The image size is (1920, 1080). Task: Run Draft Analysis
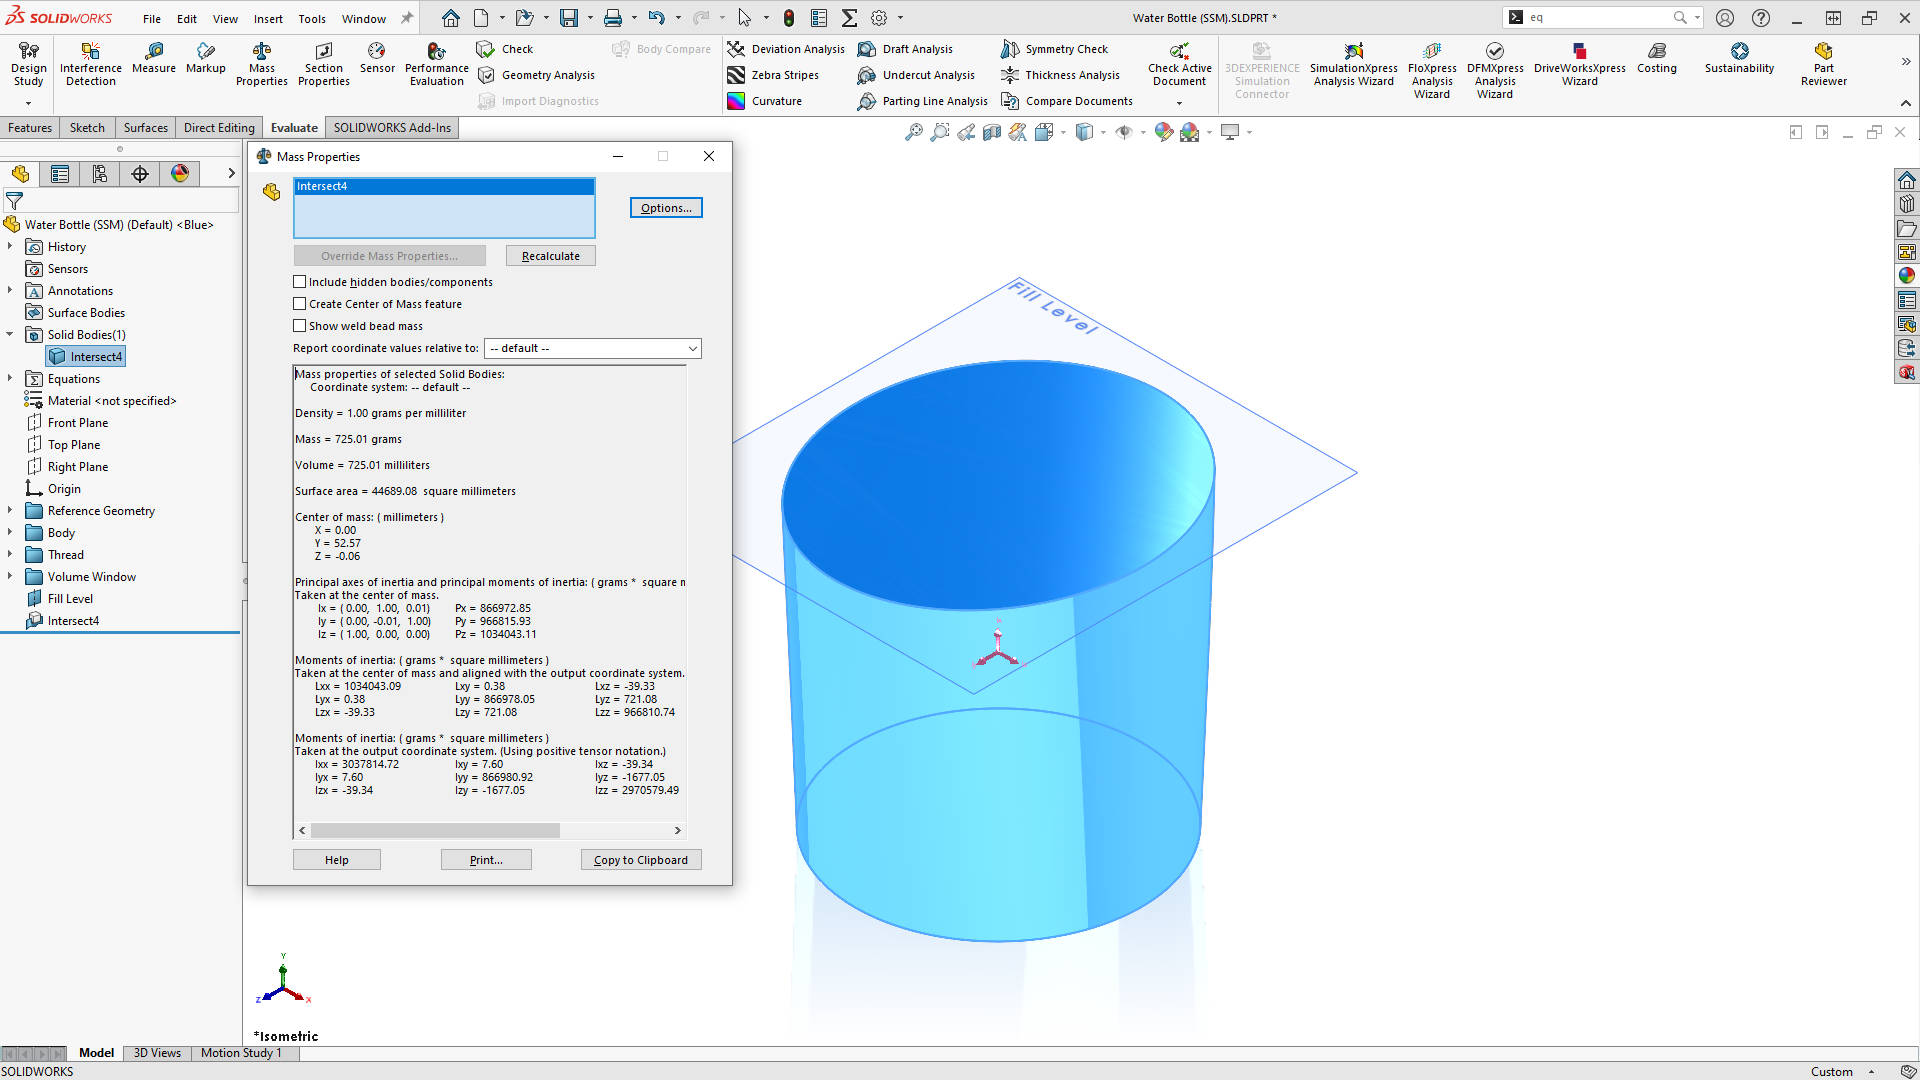[x=906, y=48]
